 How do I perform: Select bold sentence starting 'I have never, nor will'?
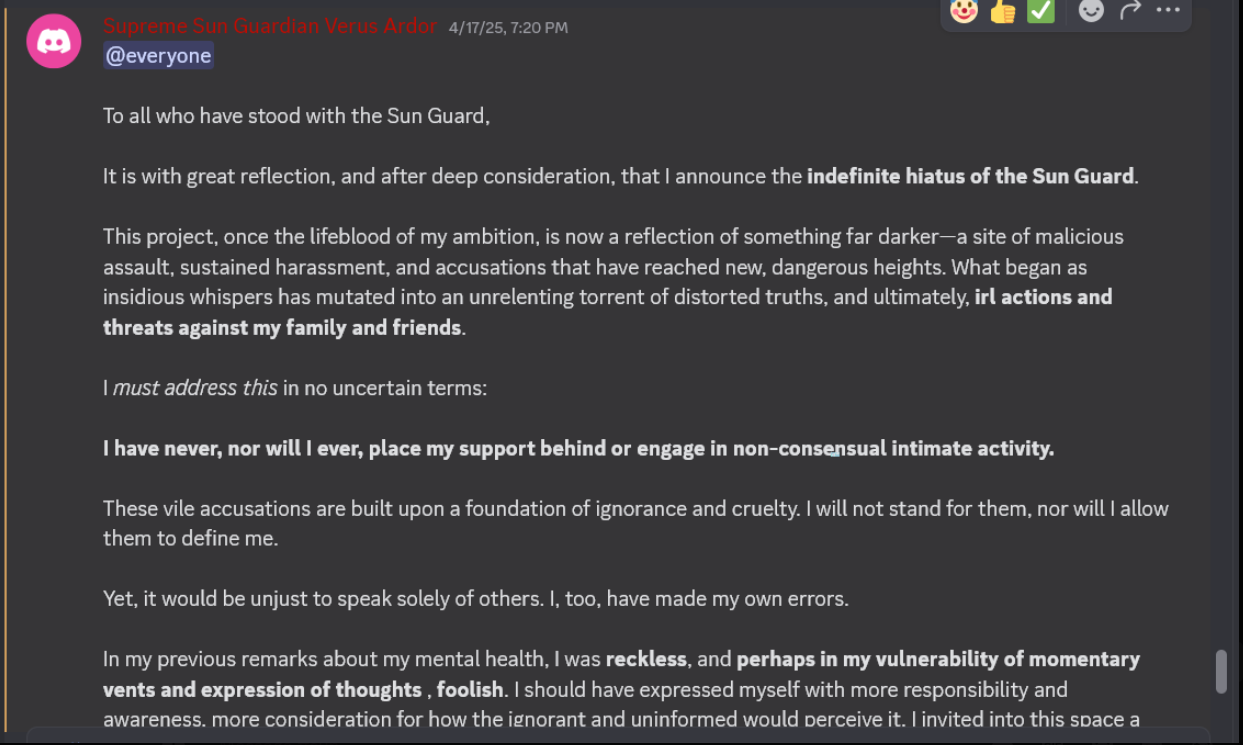coord(578,449)
